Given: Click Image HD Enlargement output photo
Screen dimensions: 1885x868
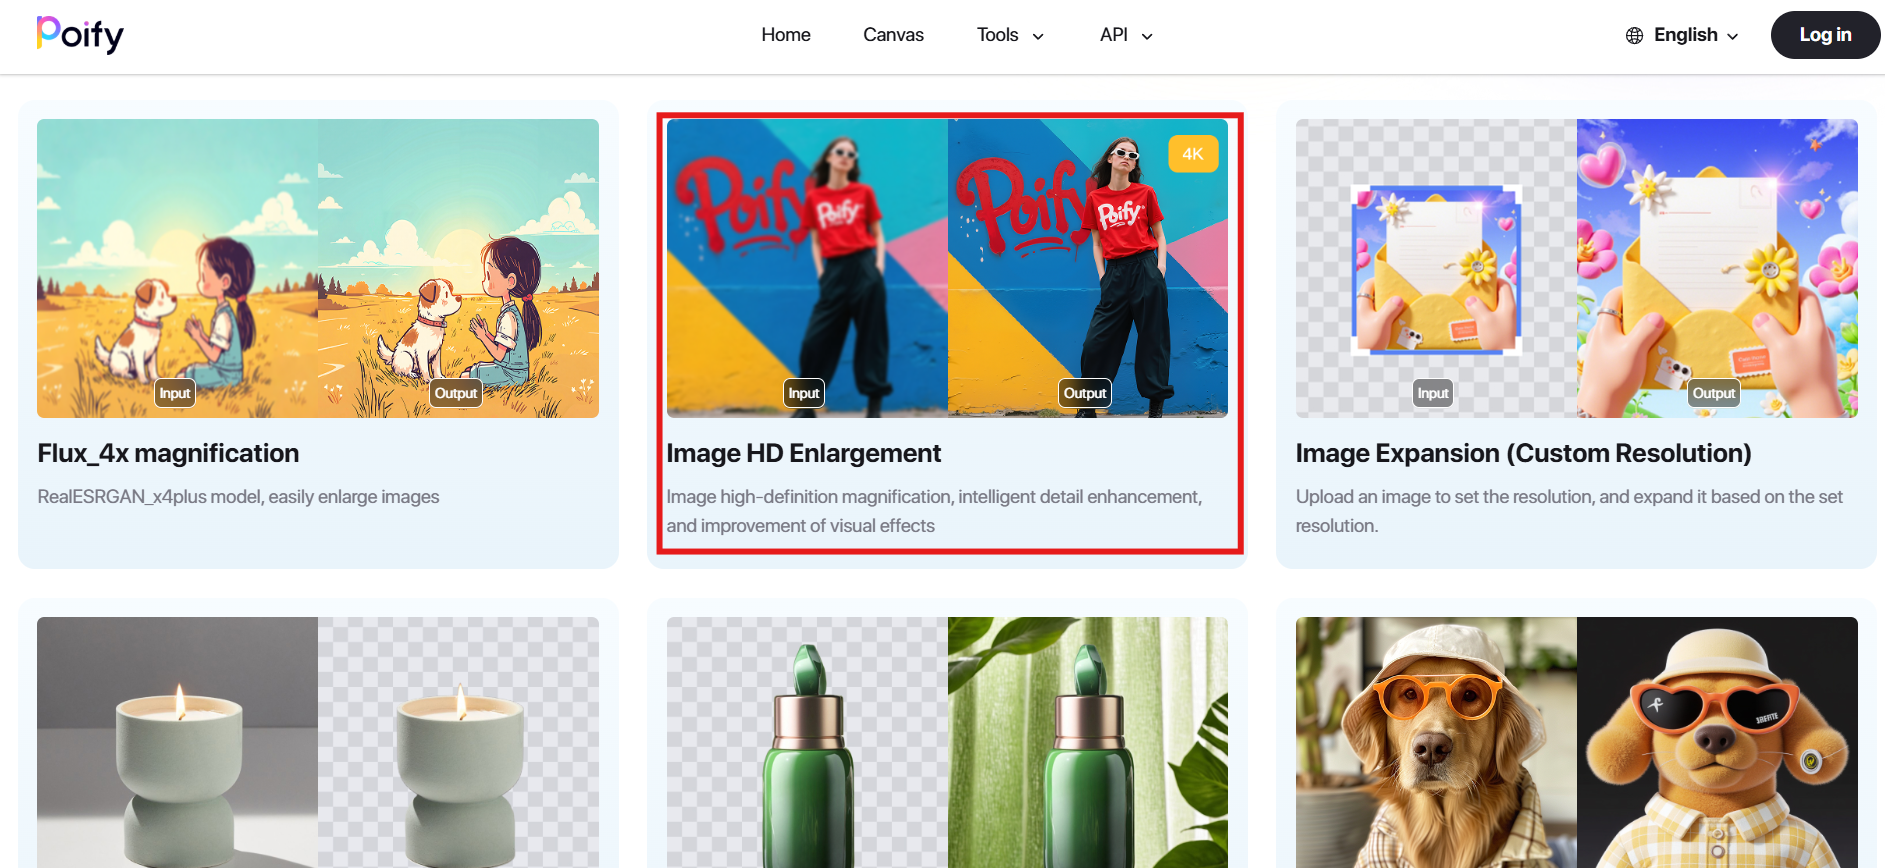Looking at the screenshot, I should click(1088, 268).
